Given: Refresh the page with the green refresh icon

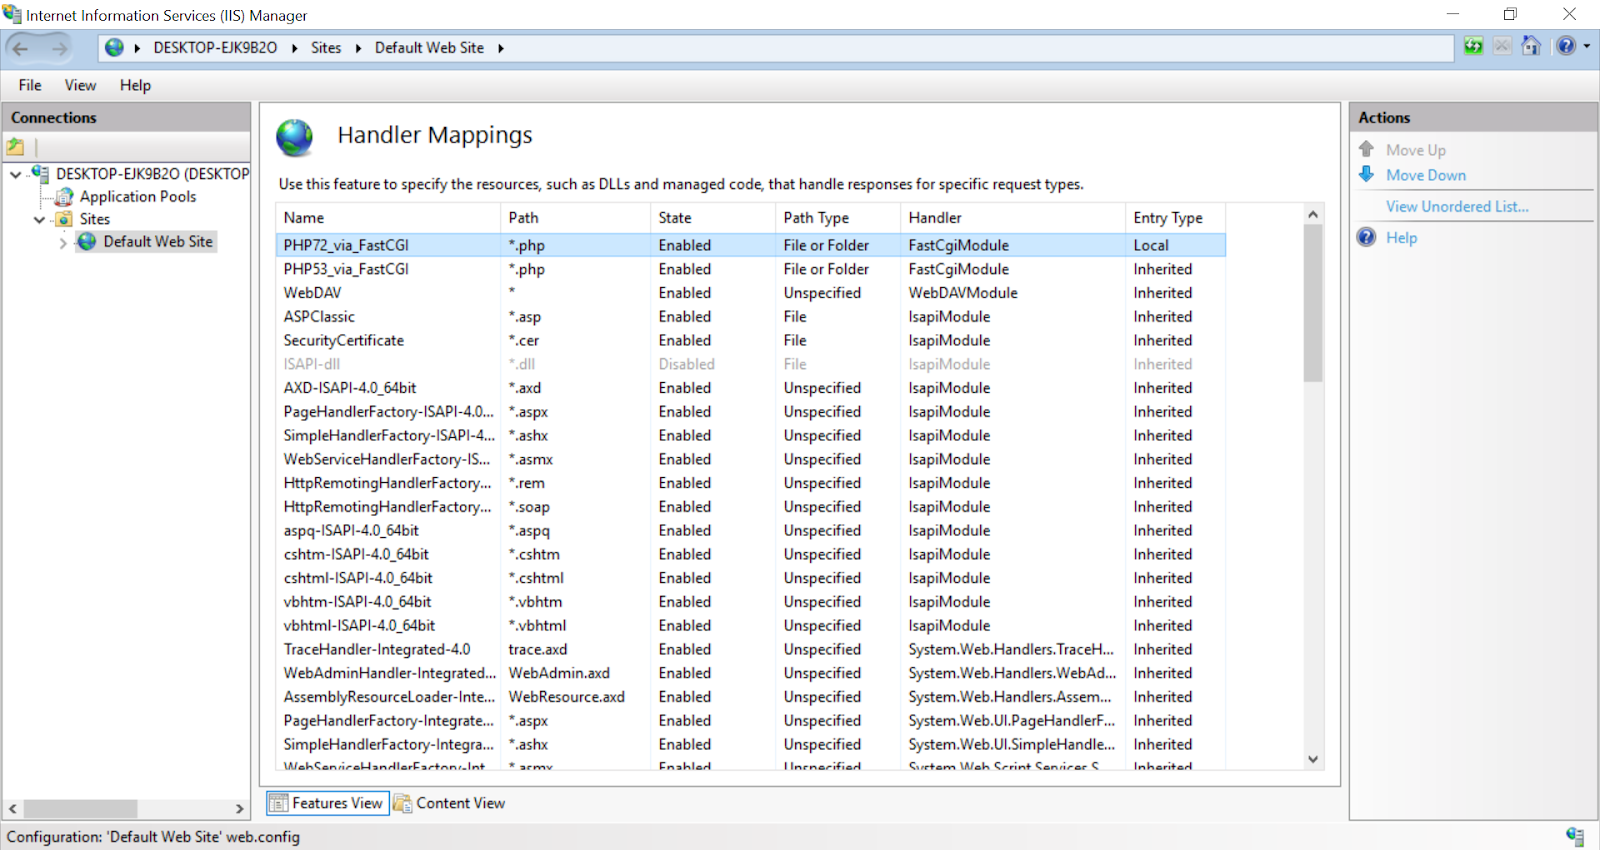Looking at the screenshot, I should 1473,46.
